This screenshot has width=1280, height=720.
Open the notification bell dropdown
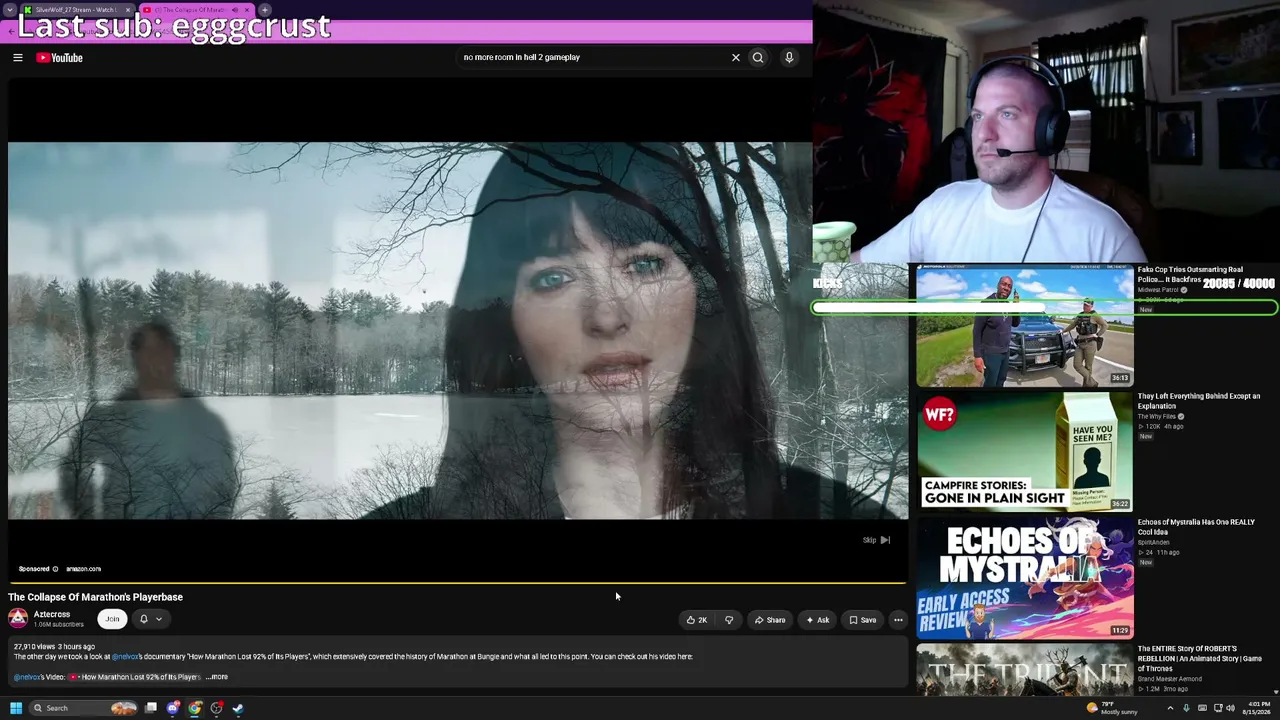pos(150,619)
